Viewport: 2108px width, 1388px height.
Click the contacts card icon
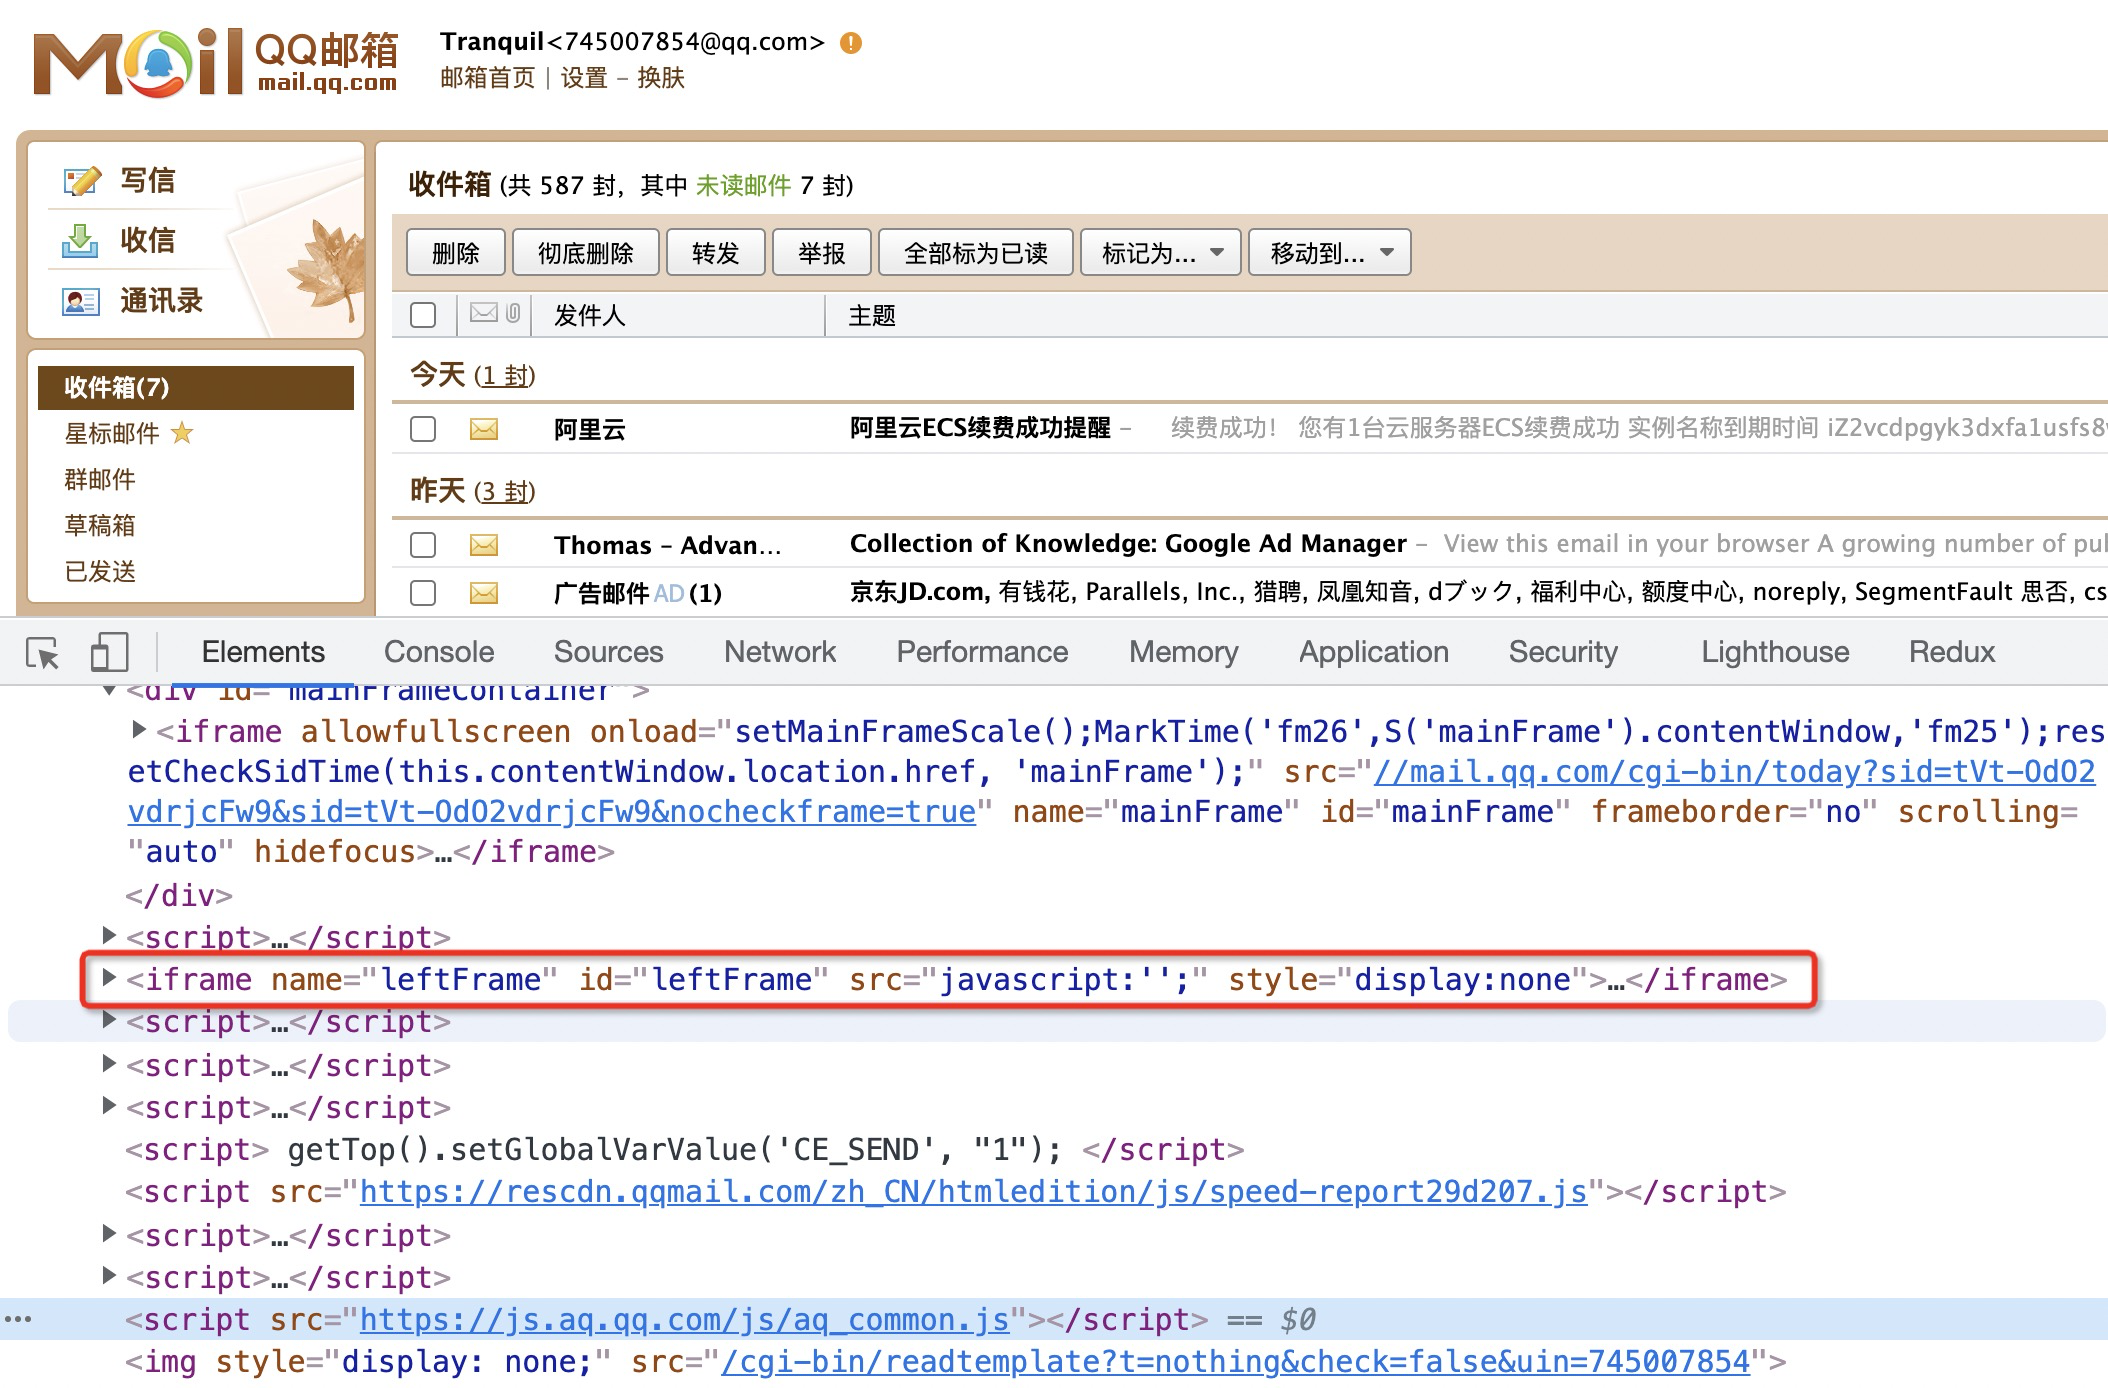81,301
